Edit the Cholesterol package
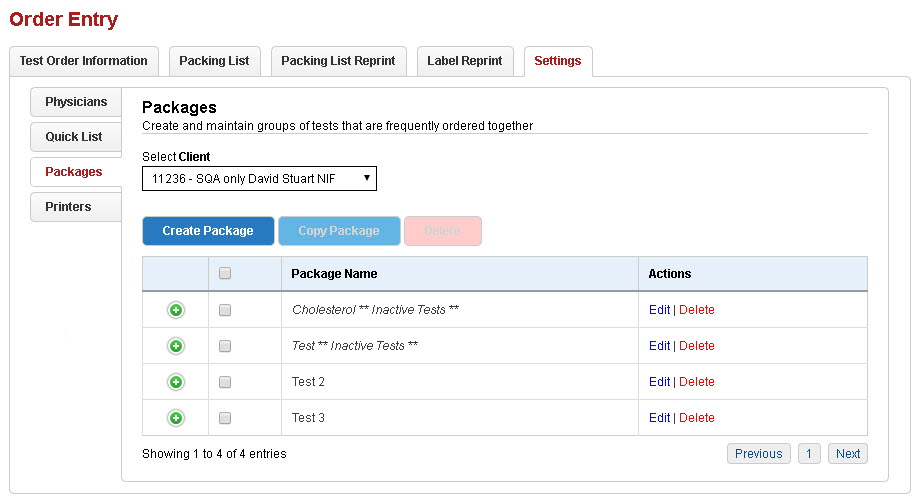This screenshot has width=920, height=502. click(659, 310)
